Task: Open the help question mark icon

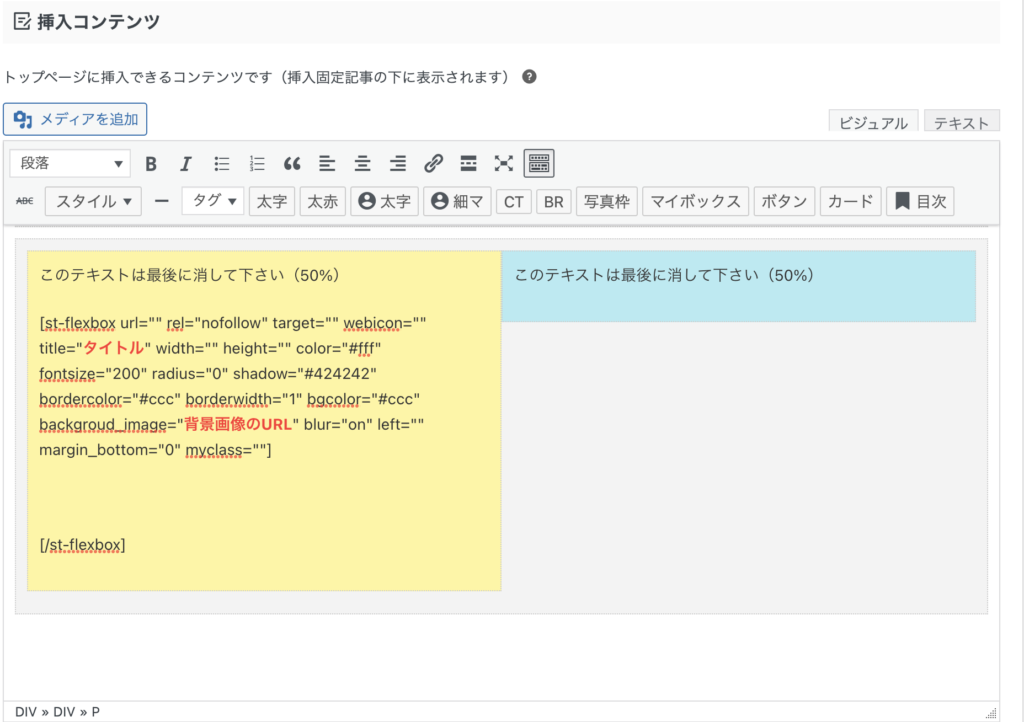Action: point(530,77)
